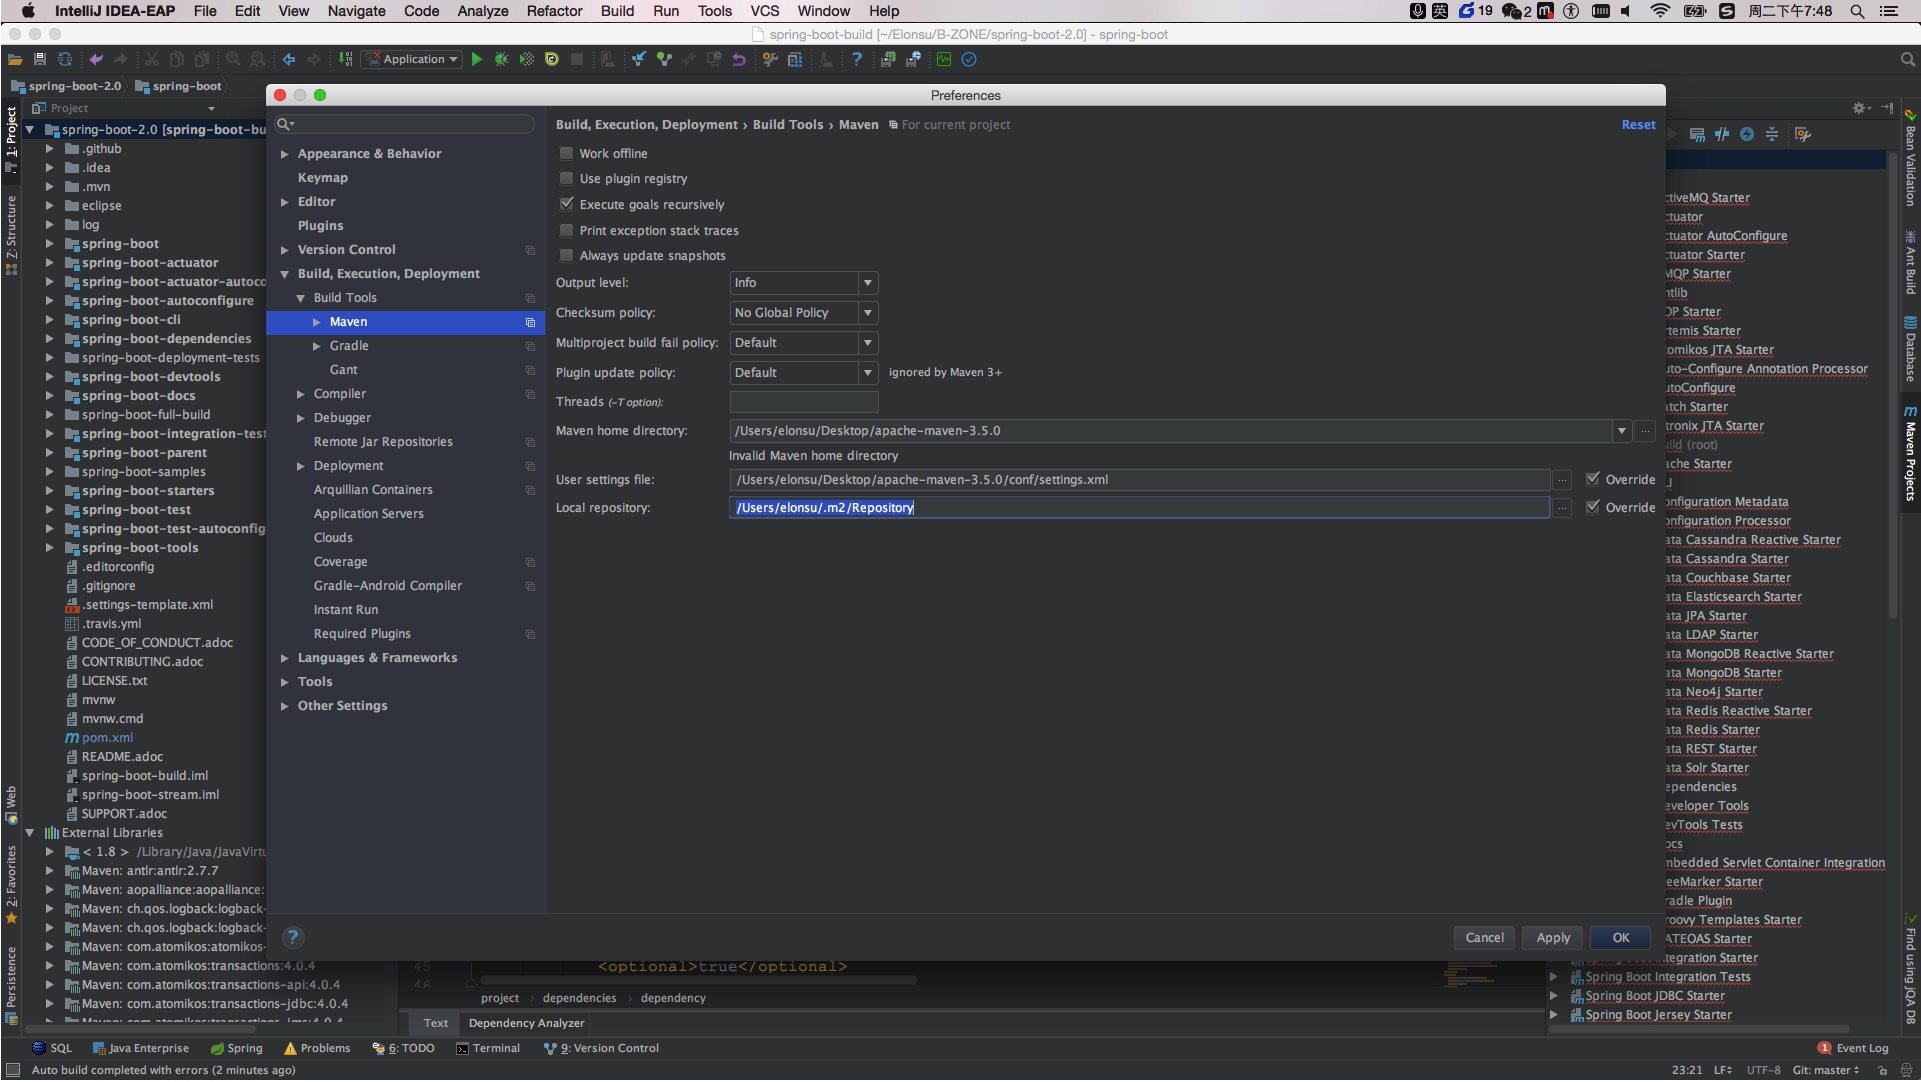Open the Refactor menu

click(554, 11)
